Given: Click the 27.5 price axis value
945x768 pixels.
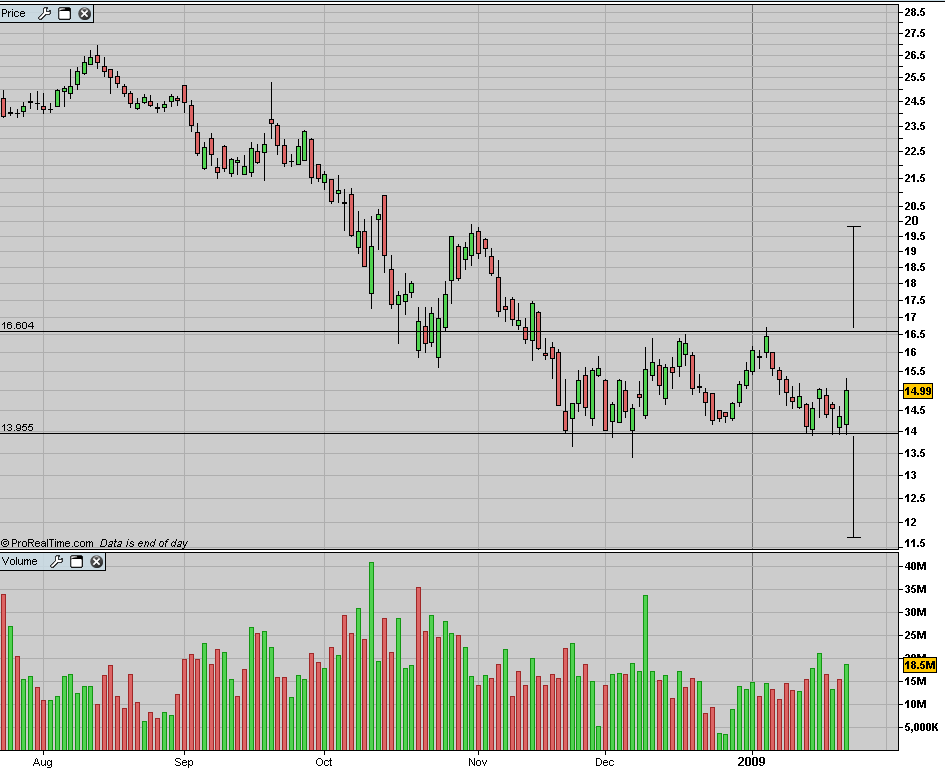Looking at the screenshot, I should (x=915, y=33).
